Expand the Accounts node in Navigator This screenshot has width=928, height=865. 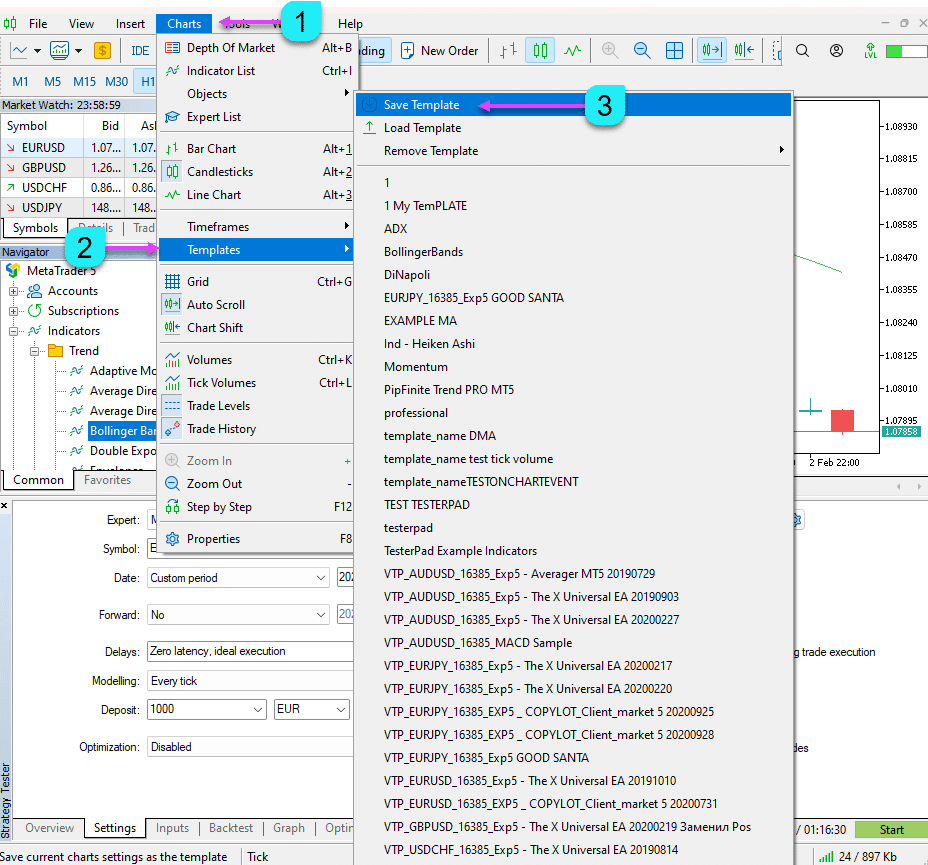click(x=15, y=291)
